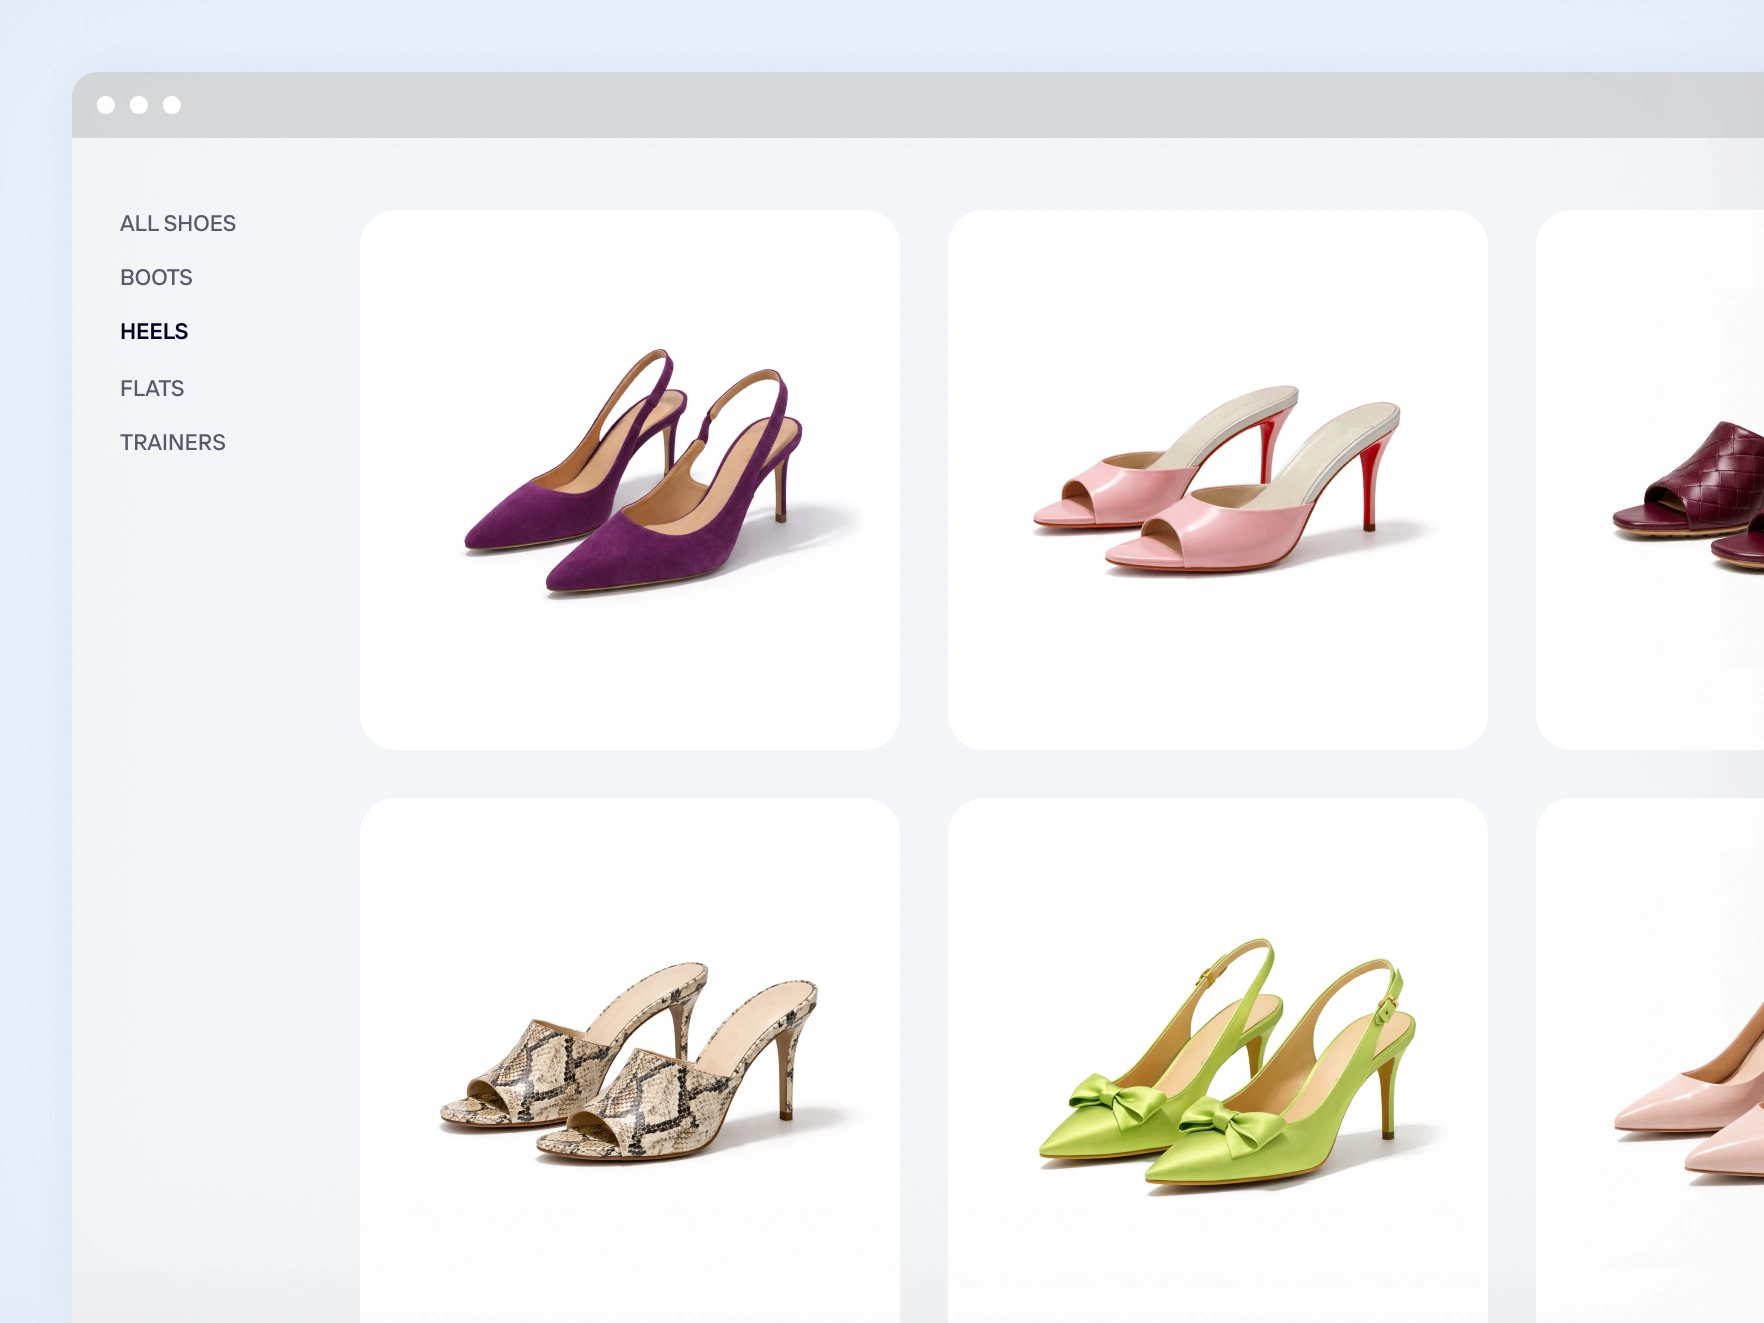1764x1323 pixels.
Task: Open the purple suede slingback heels
Action: pos(630,479)
